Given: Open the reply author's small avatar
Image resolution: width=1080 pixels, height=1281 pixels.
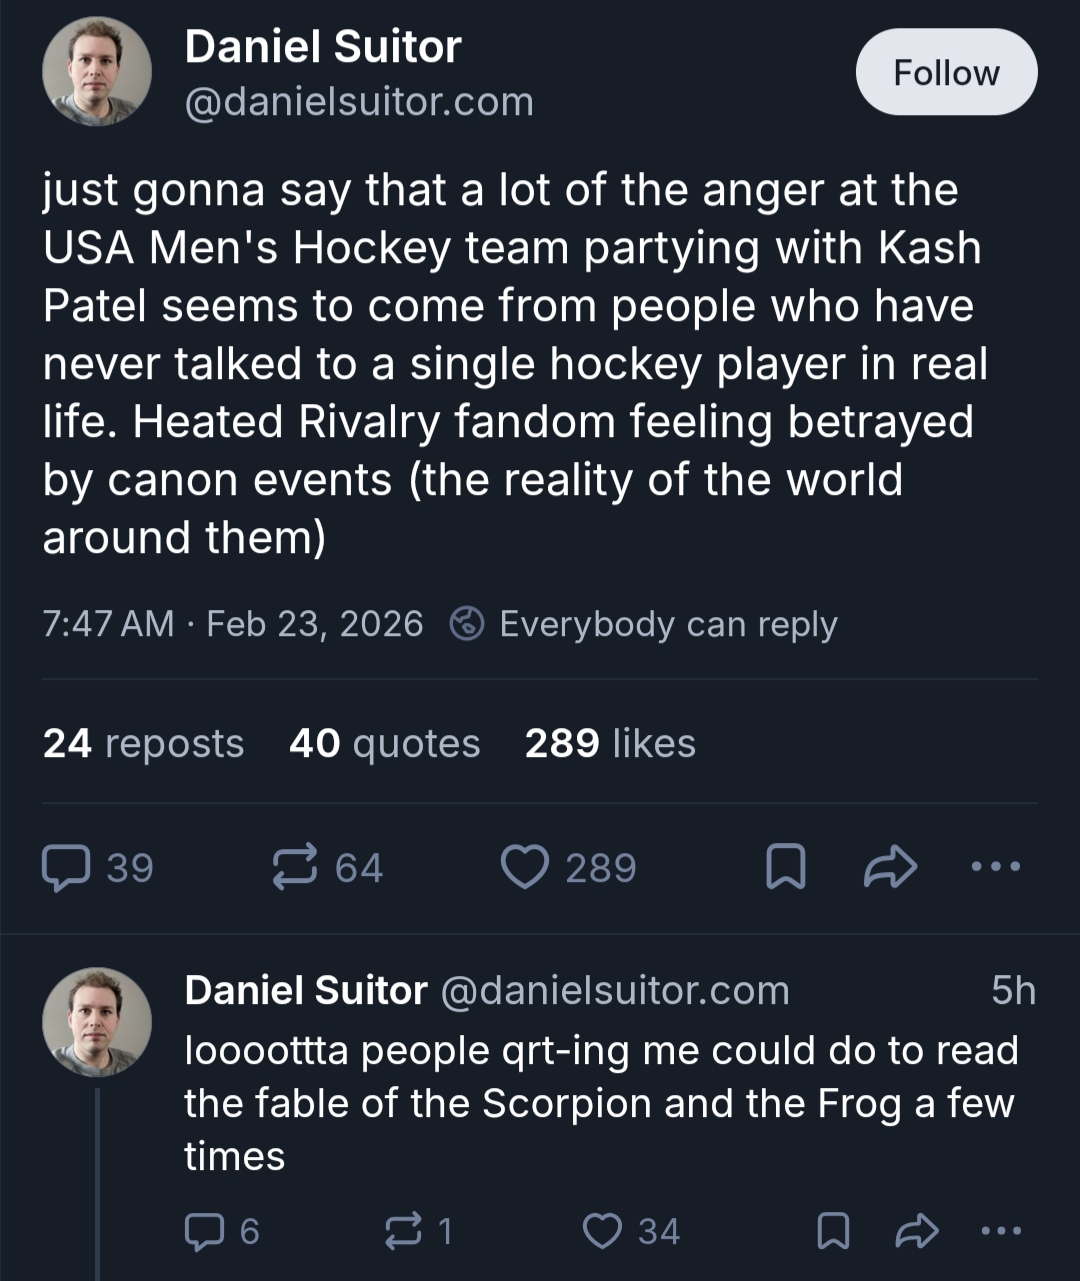Looking at the screenshot, I should coord(97,1021).
